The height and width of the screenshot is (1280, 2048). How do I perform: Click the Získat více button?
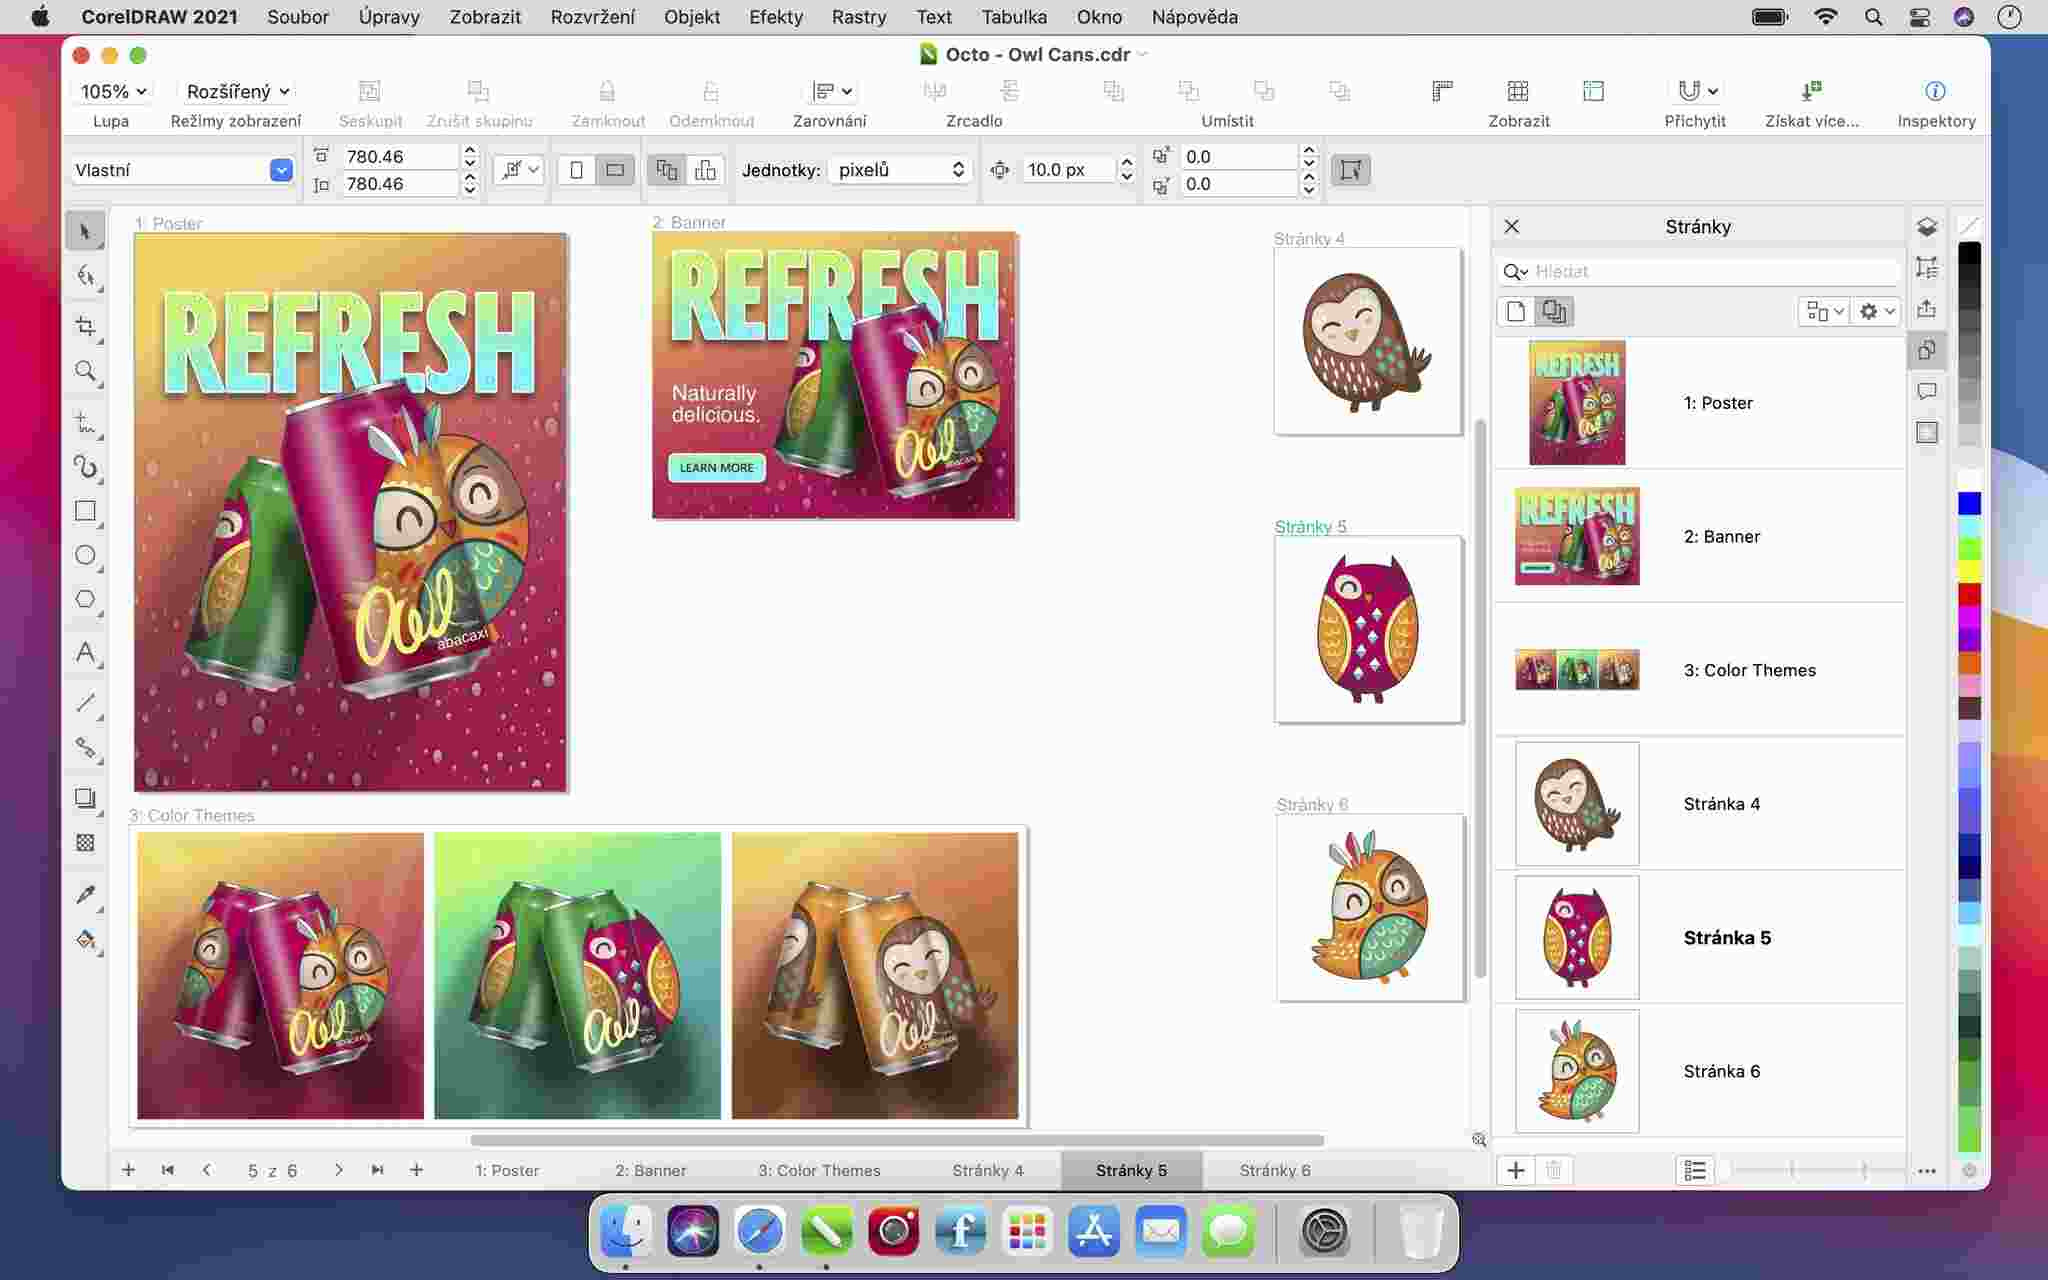point(1811,91)
